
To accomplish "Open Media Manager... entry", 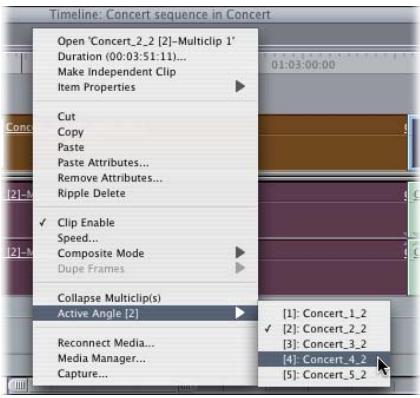I will [145, 358].
